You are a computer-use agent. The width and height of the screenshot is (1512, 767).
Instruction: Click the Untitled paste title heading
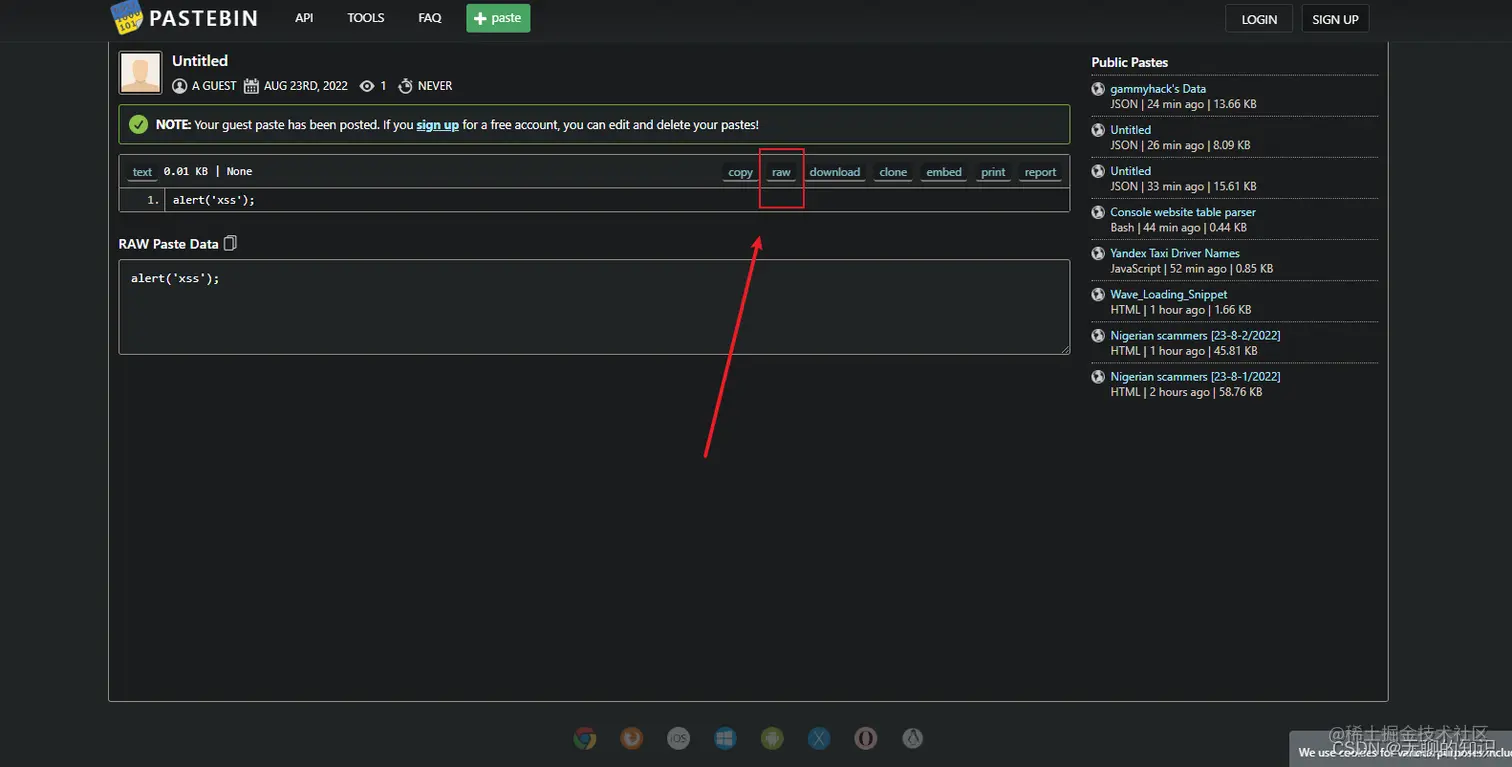[x=200, y=61]
